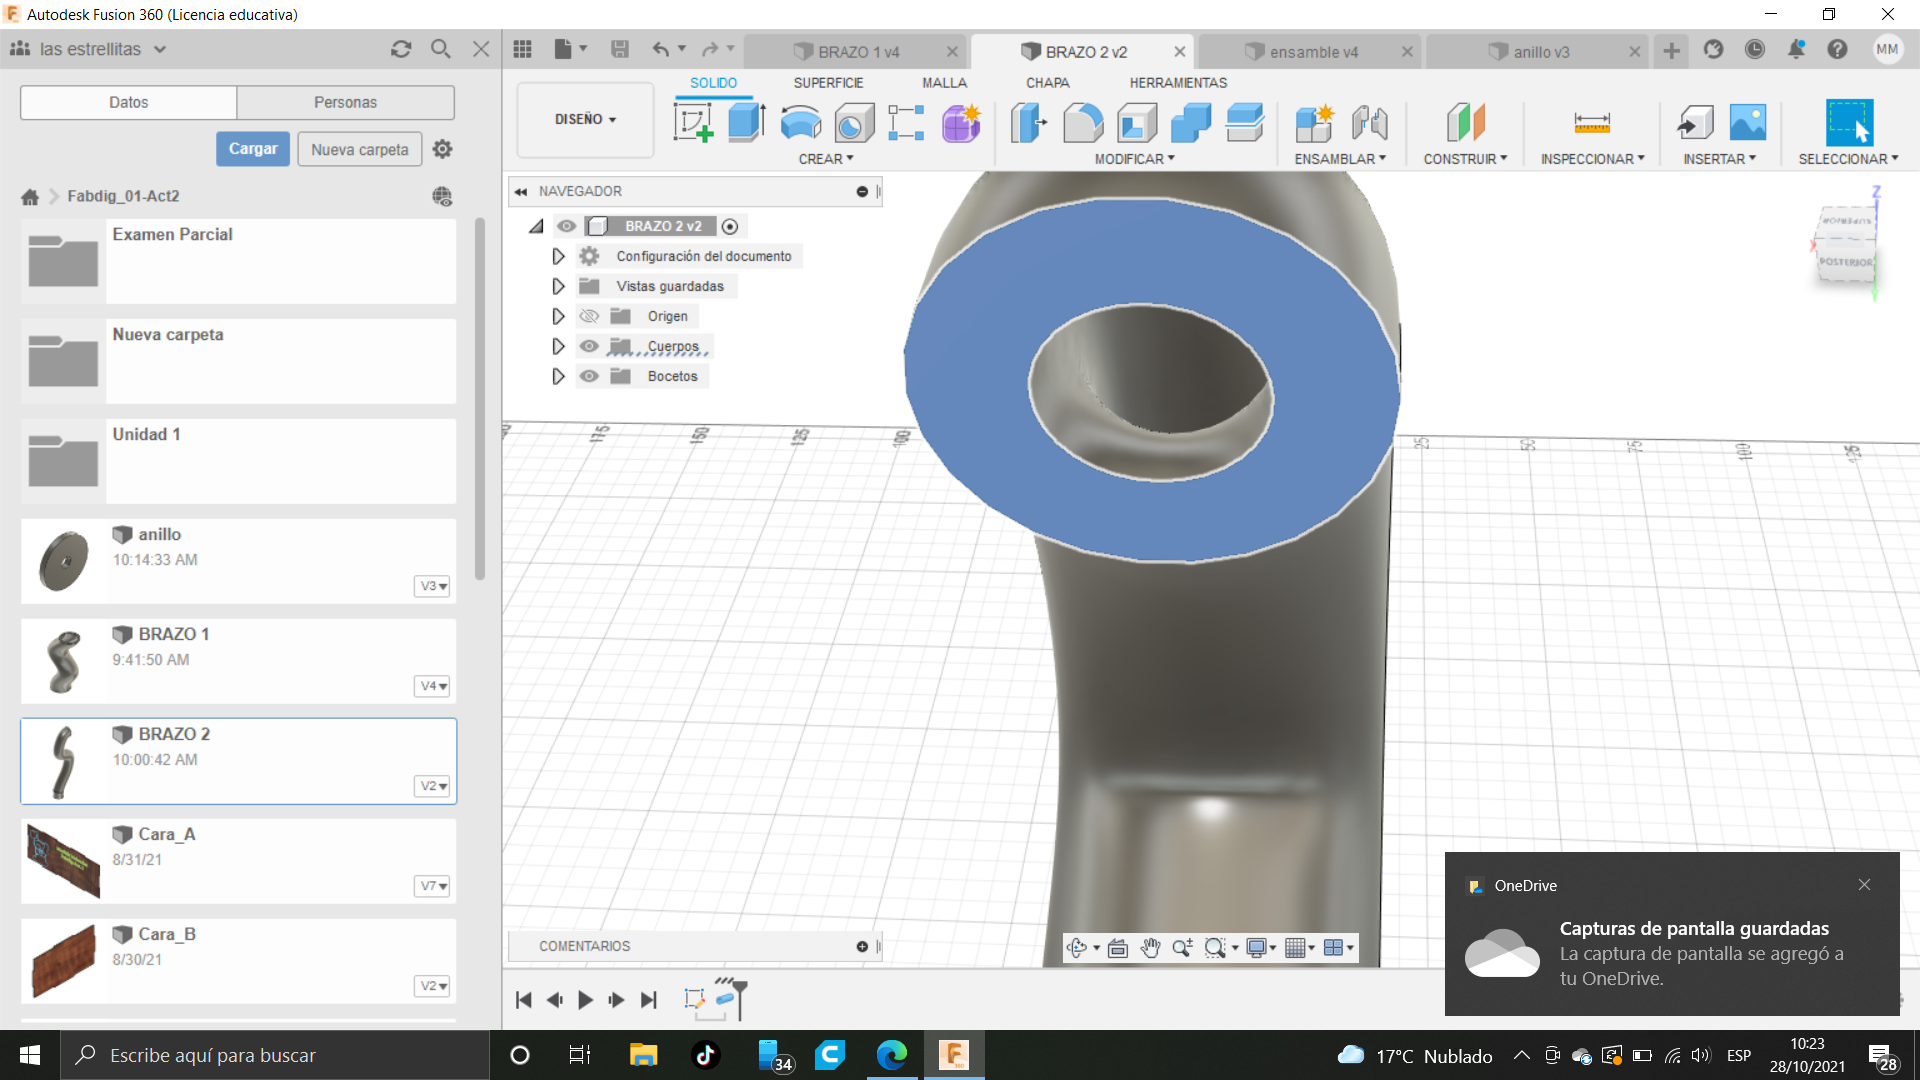
Task: Open the V3 version dropdown for anillo
Action: tap(432, 586)
